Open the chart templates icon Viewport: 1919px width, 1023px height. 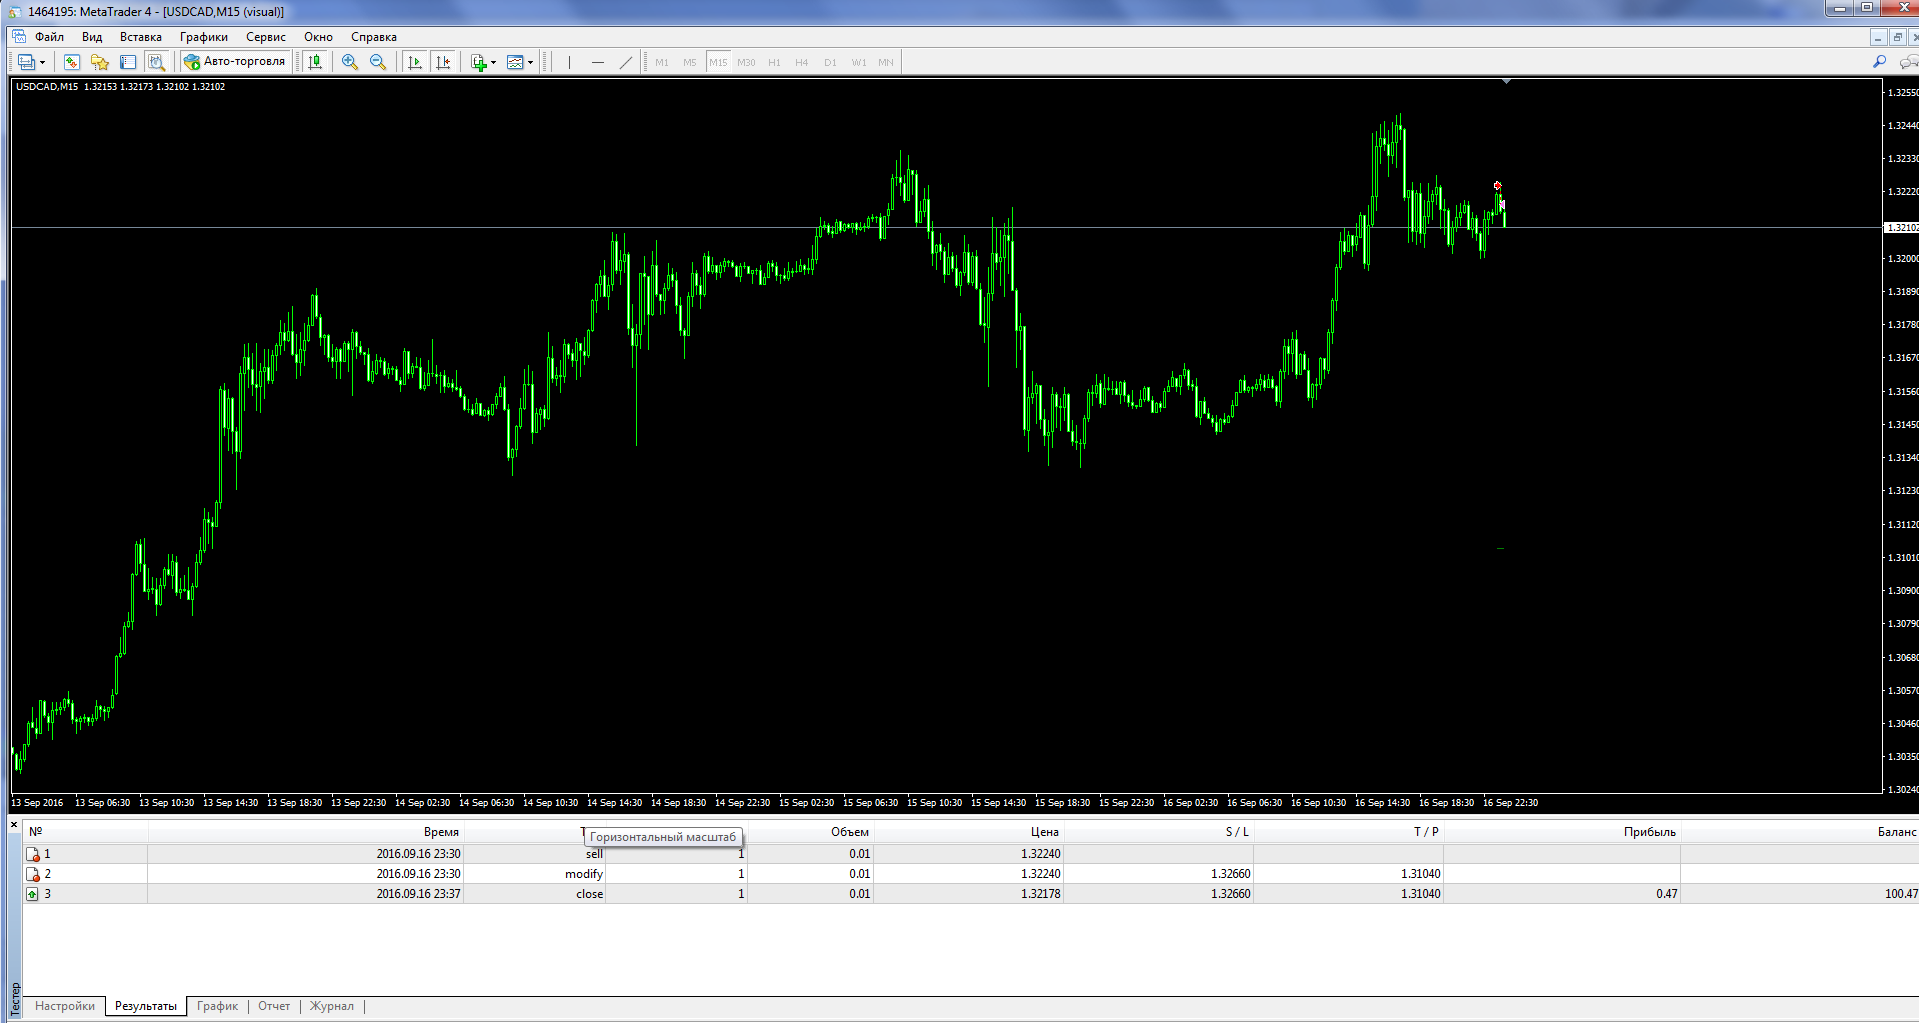pos(515,62)
